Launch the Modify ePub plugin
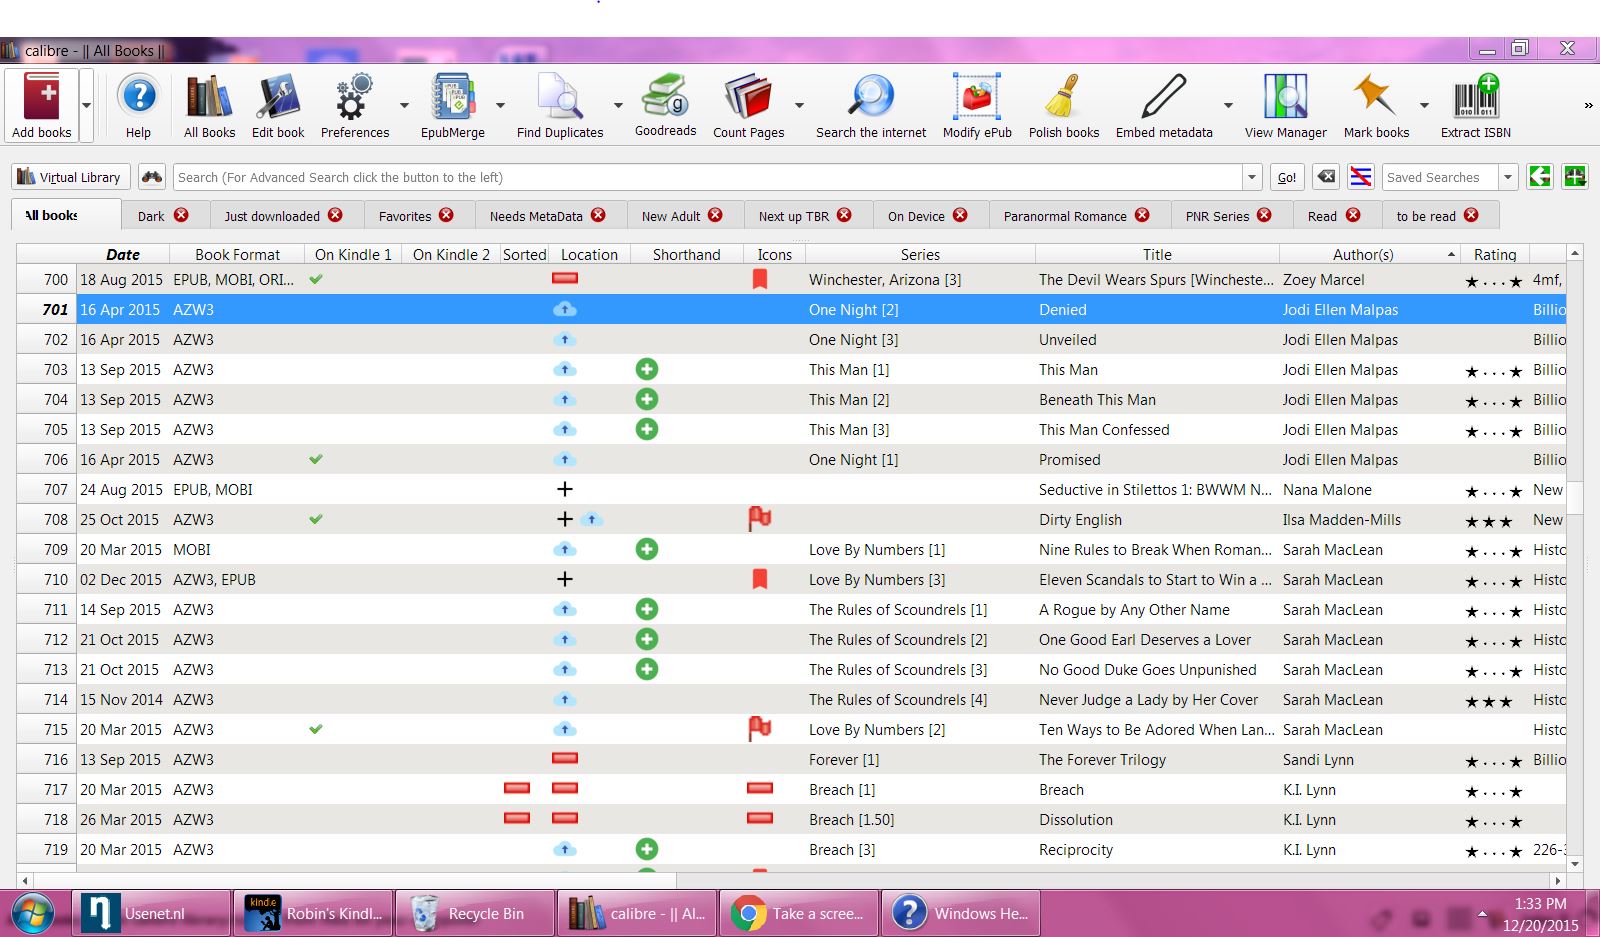The width and height of the screenshot is (1600, 937). point(977,105)
